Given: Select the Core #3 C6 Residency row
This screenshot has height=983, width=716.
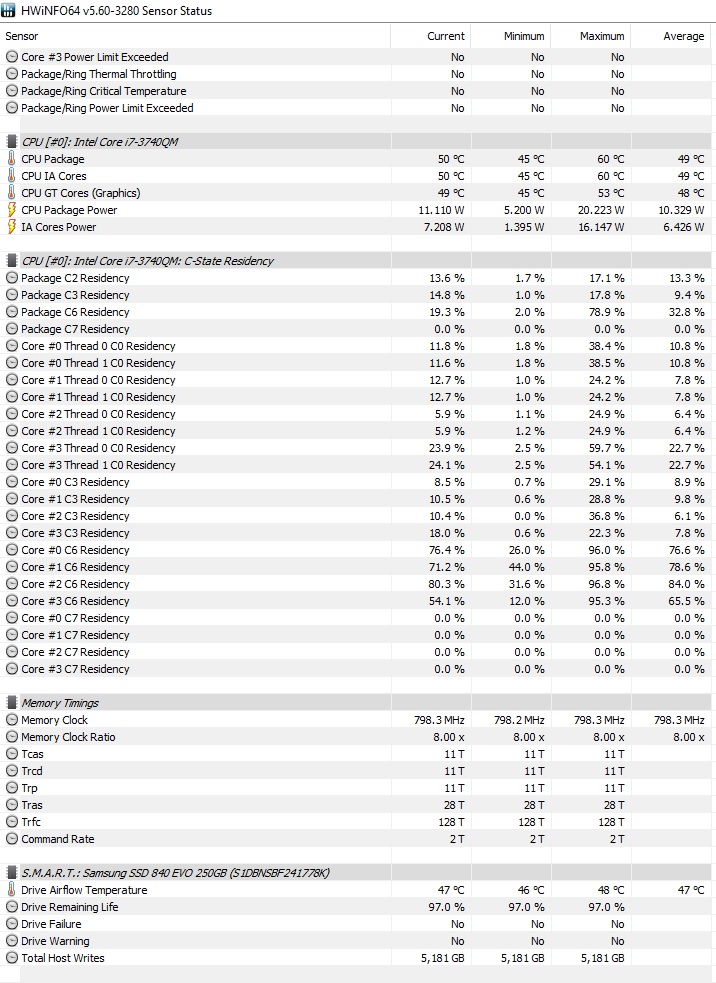Looking at the screenshot, I should coord(356,601).
